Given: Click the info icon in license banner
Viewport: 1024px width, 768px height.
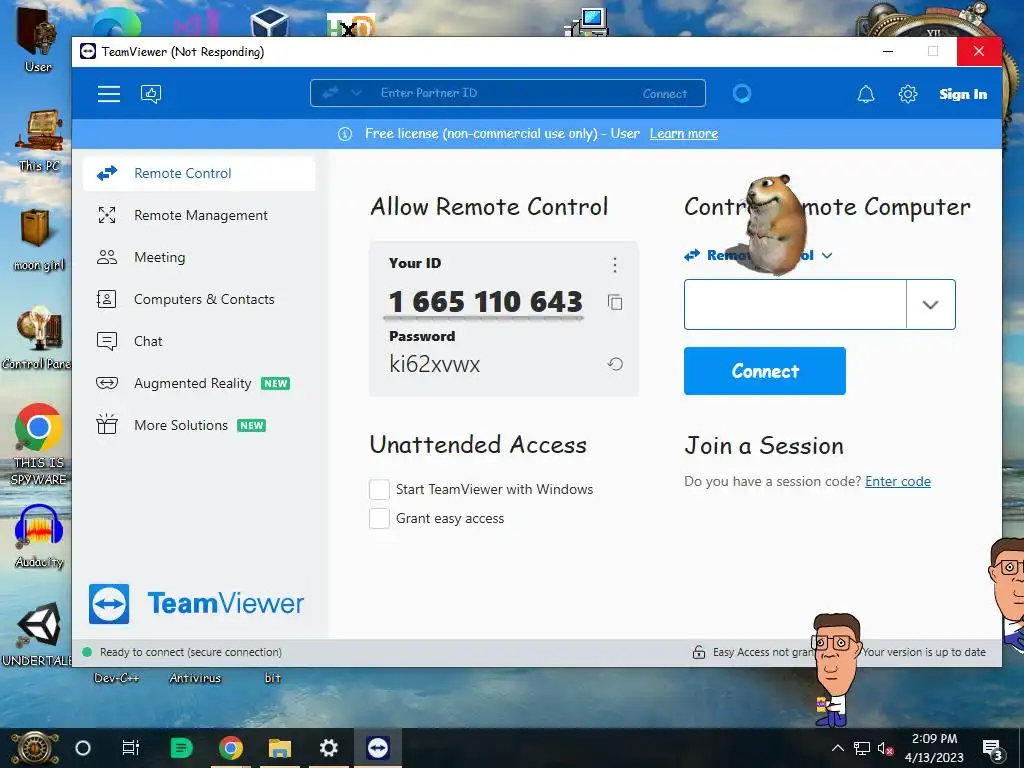Looking at the screenshot, I should click(x=345, y=134).
